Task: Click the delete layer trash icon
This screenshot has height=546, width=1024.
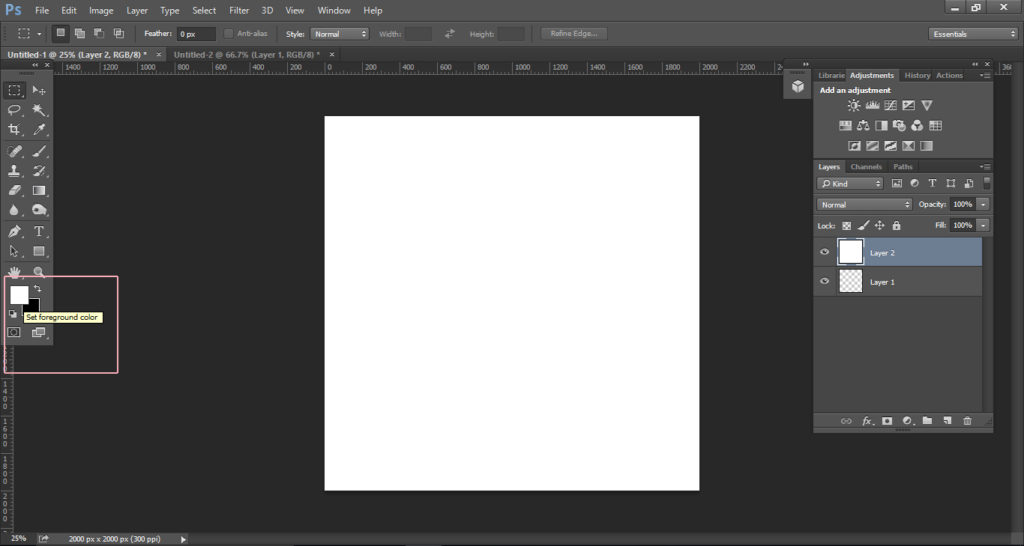Action: point(967,421)
